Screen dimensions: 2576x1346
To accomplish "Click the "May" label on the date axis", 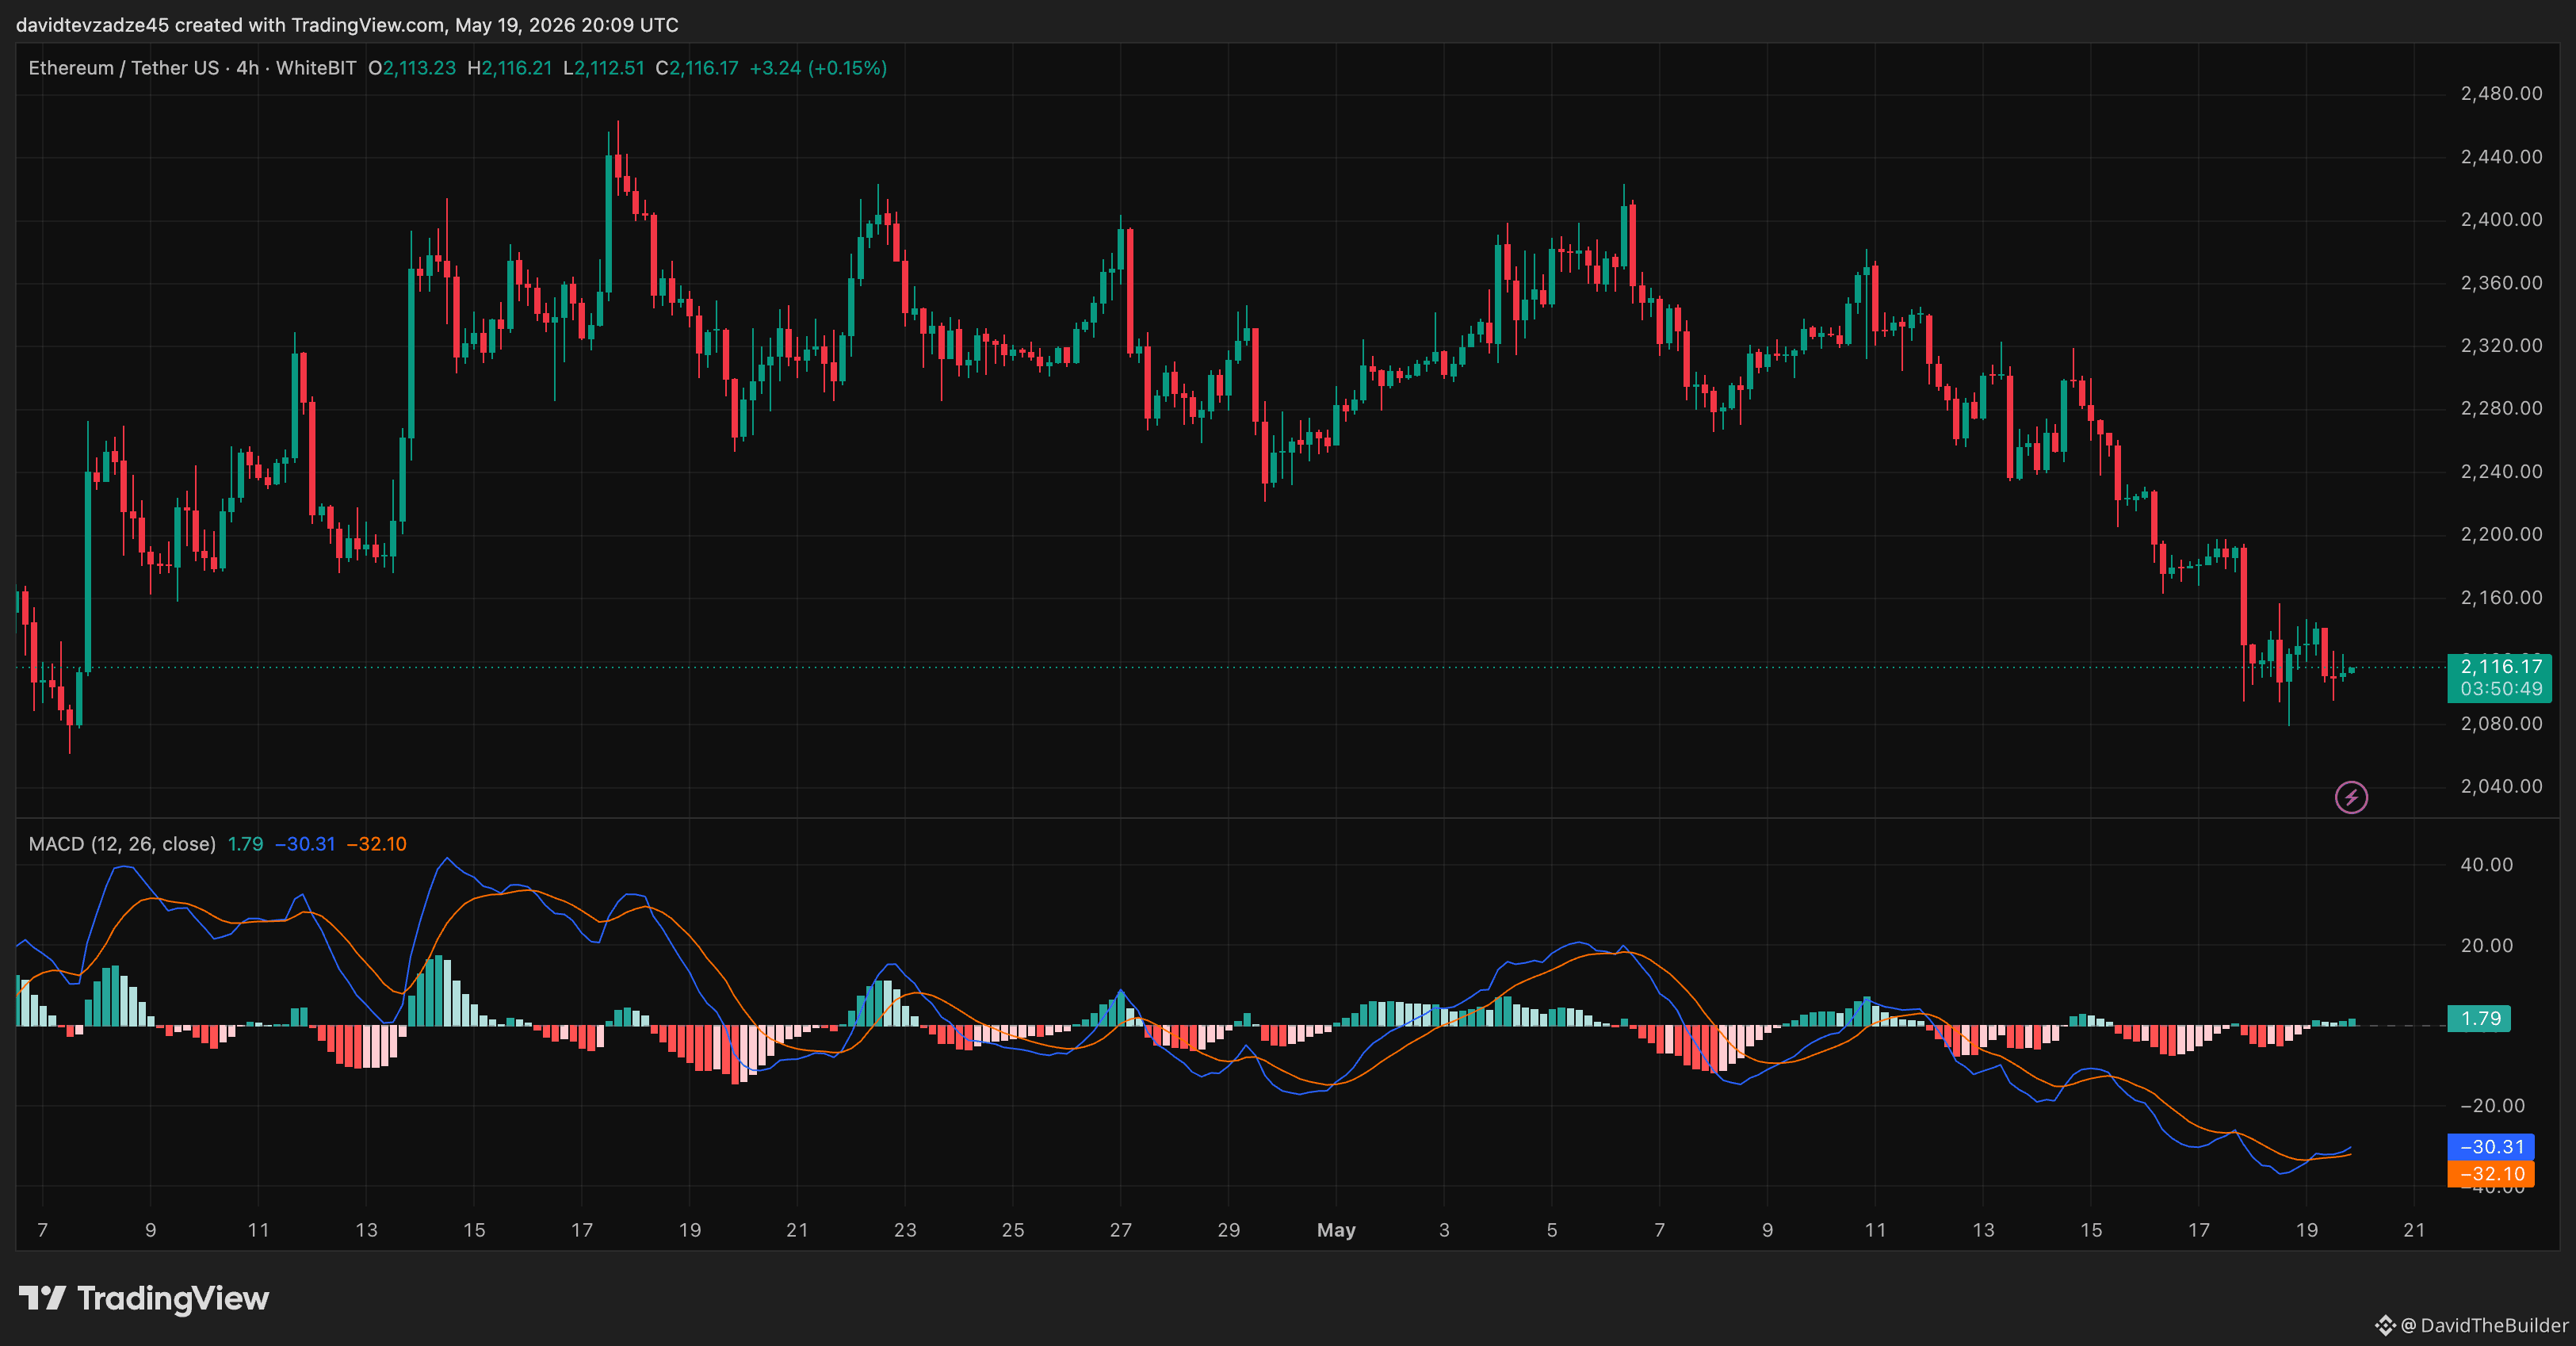I will [x=1336, y=1230].
